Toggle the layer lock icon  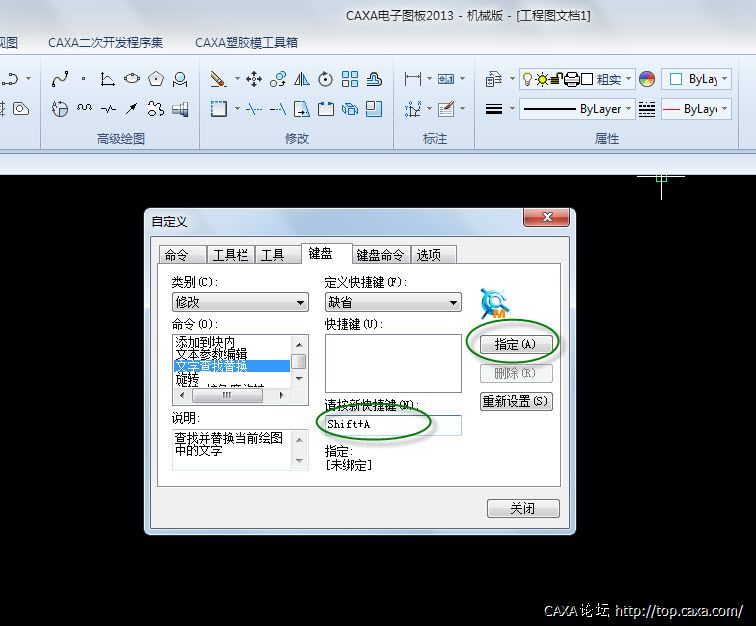pyautogui.click(x=556, y=79)
